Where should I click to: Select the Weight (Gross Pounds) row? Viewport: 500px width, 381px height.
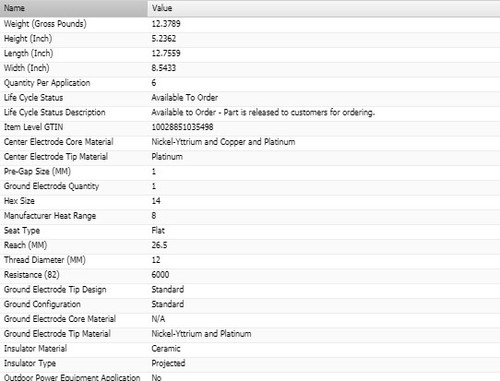250,24
